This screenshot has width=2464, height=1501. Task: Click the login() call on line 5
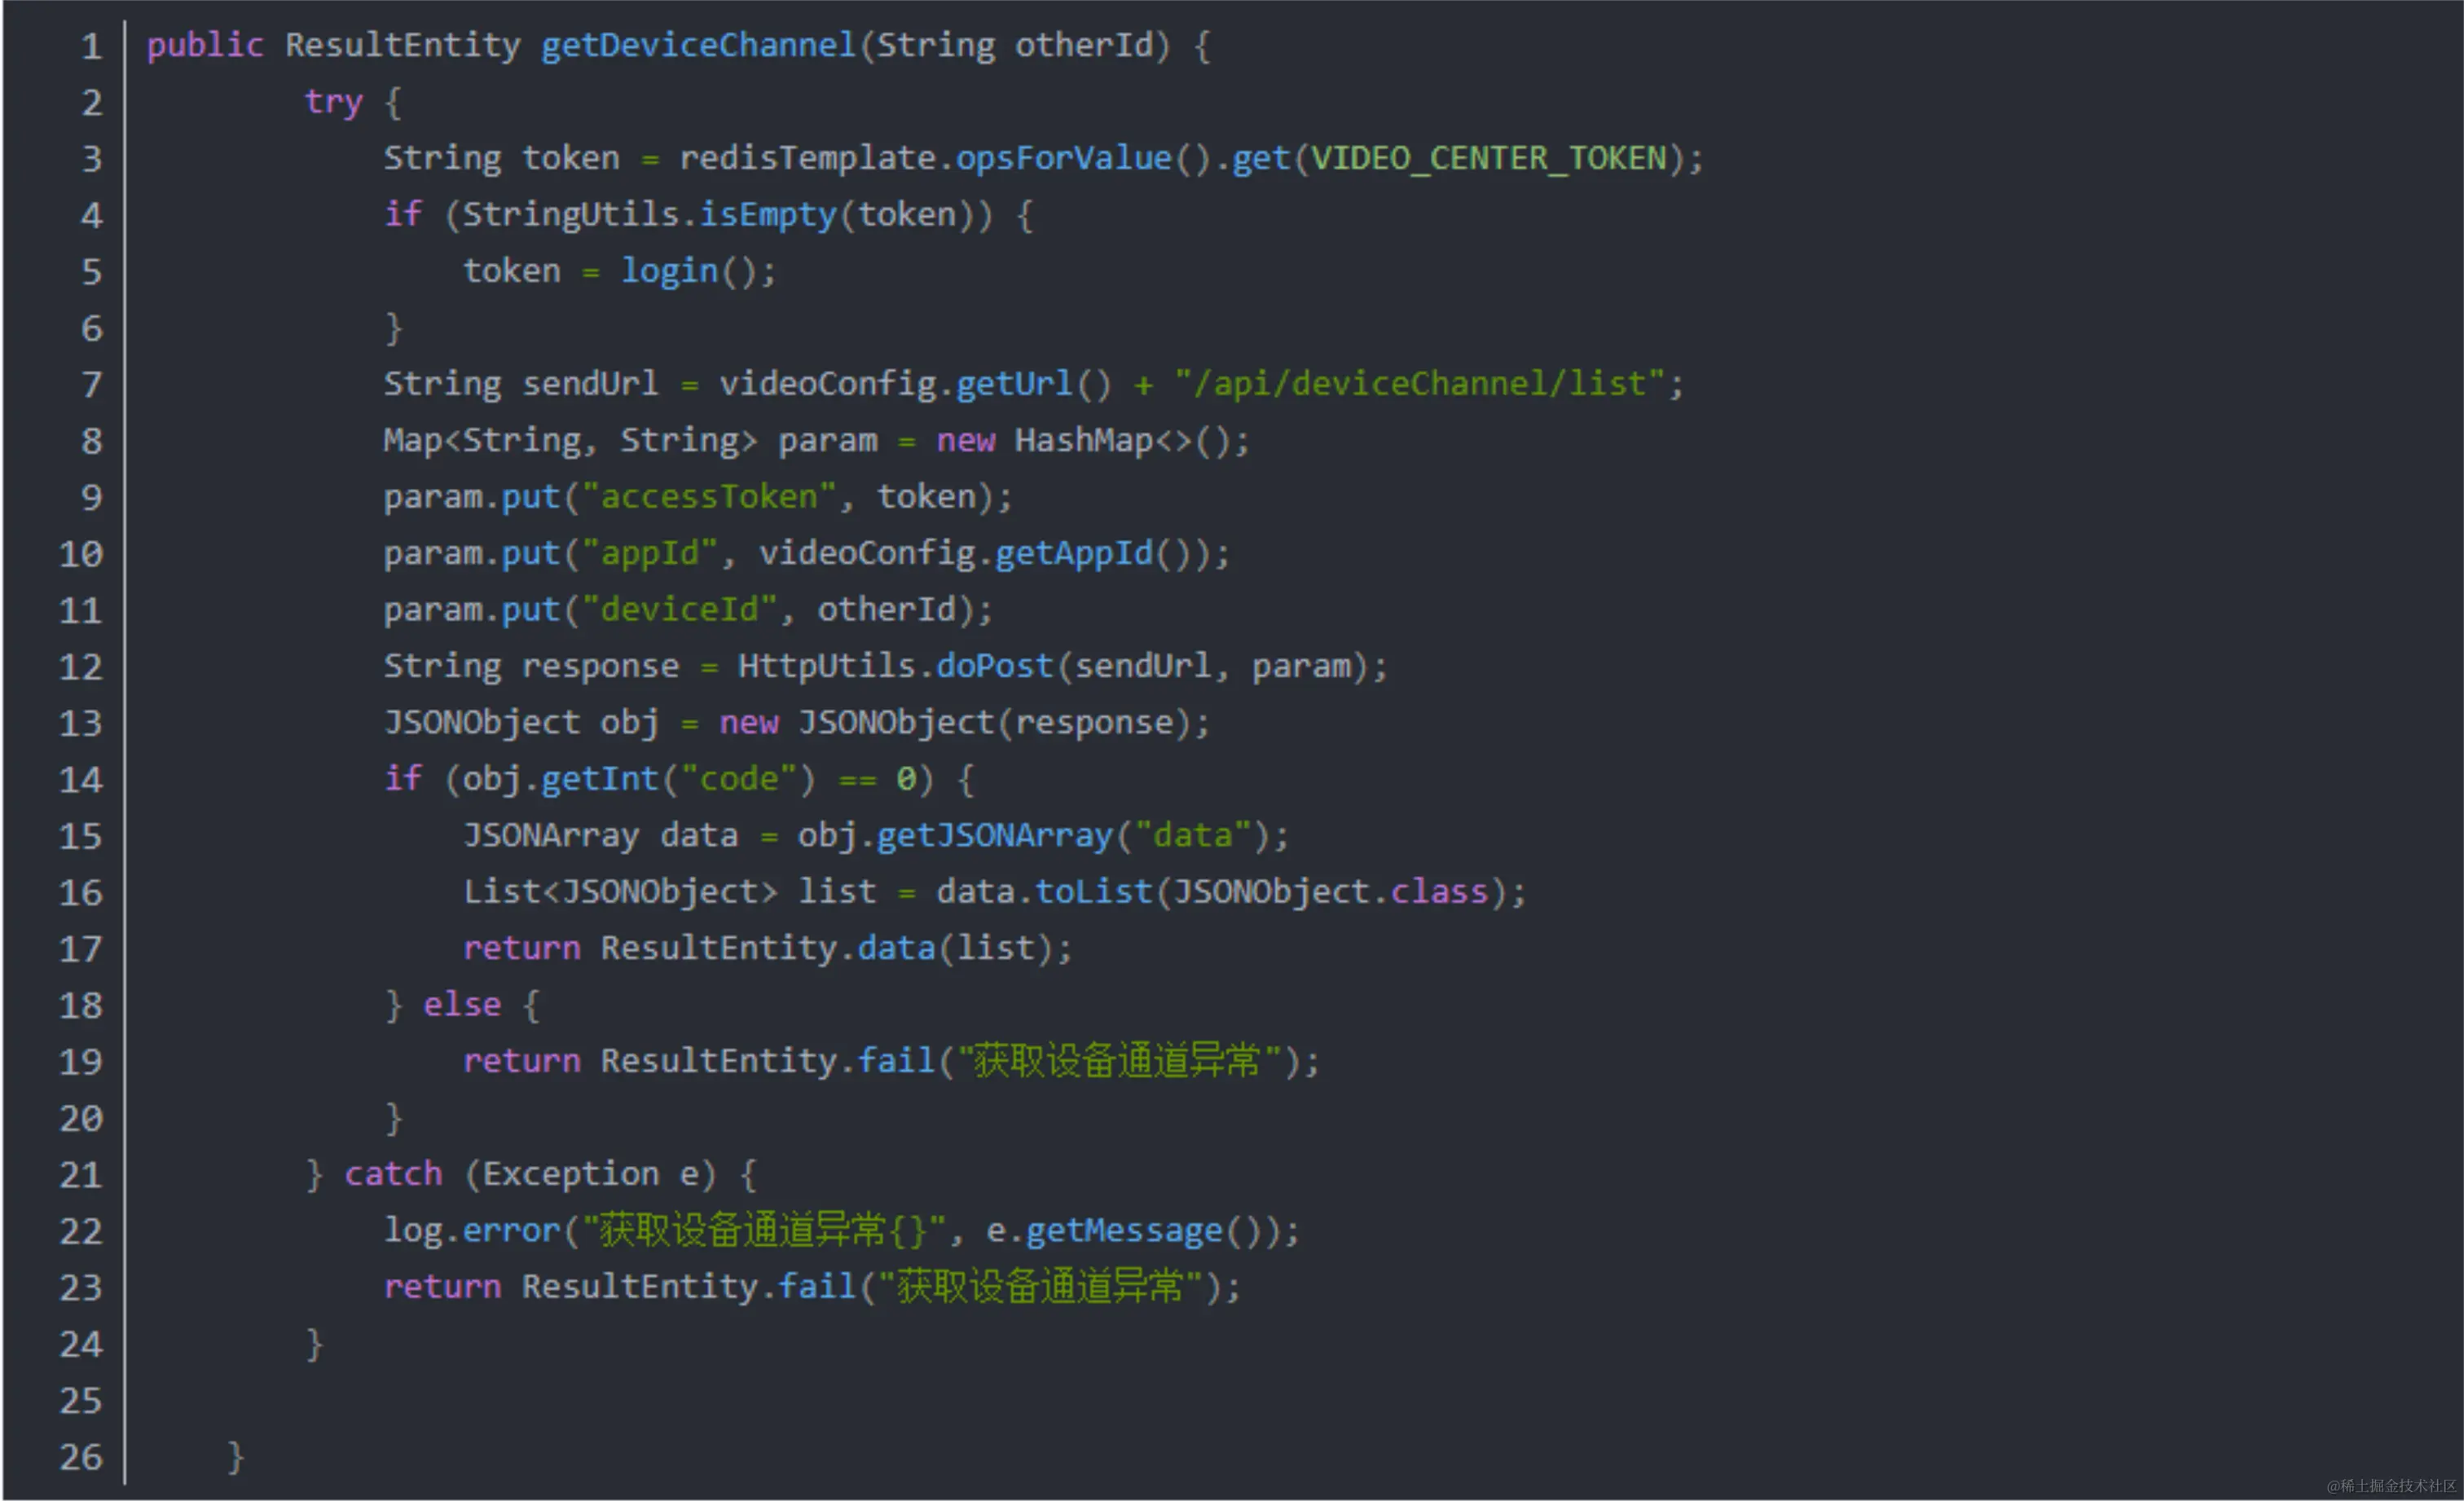pos(669,271)
